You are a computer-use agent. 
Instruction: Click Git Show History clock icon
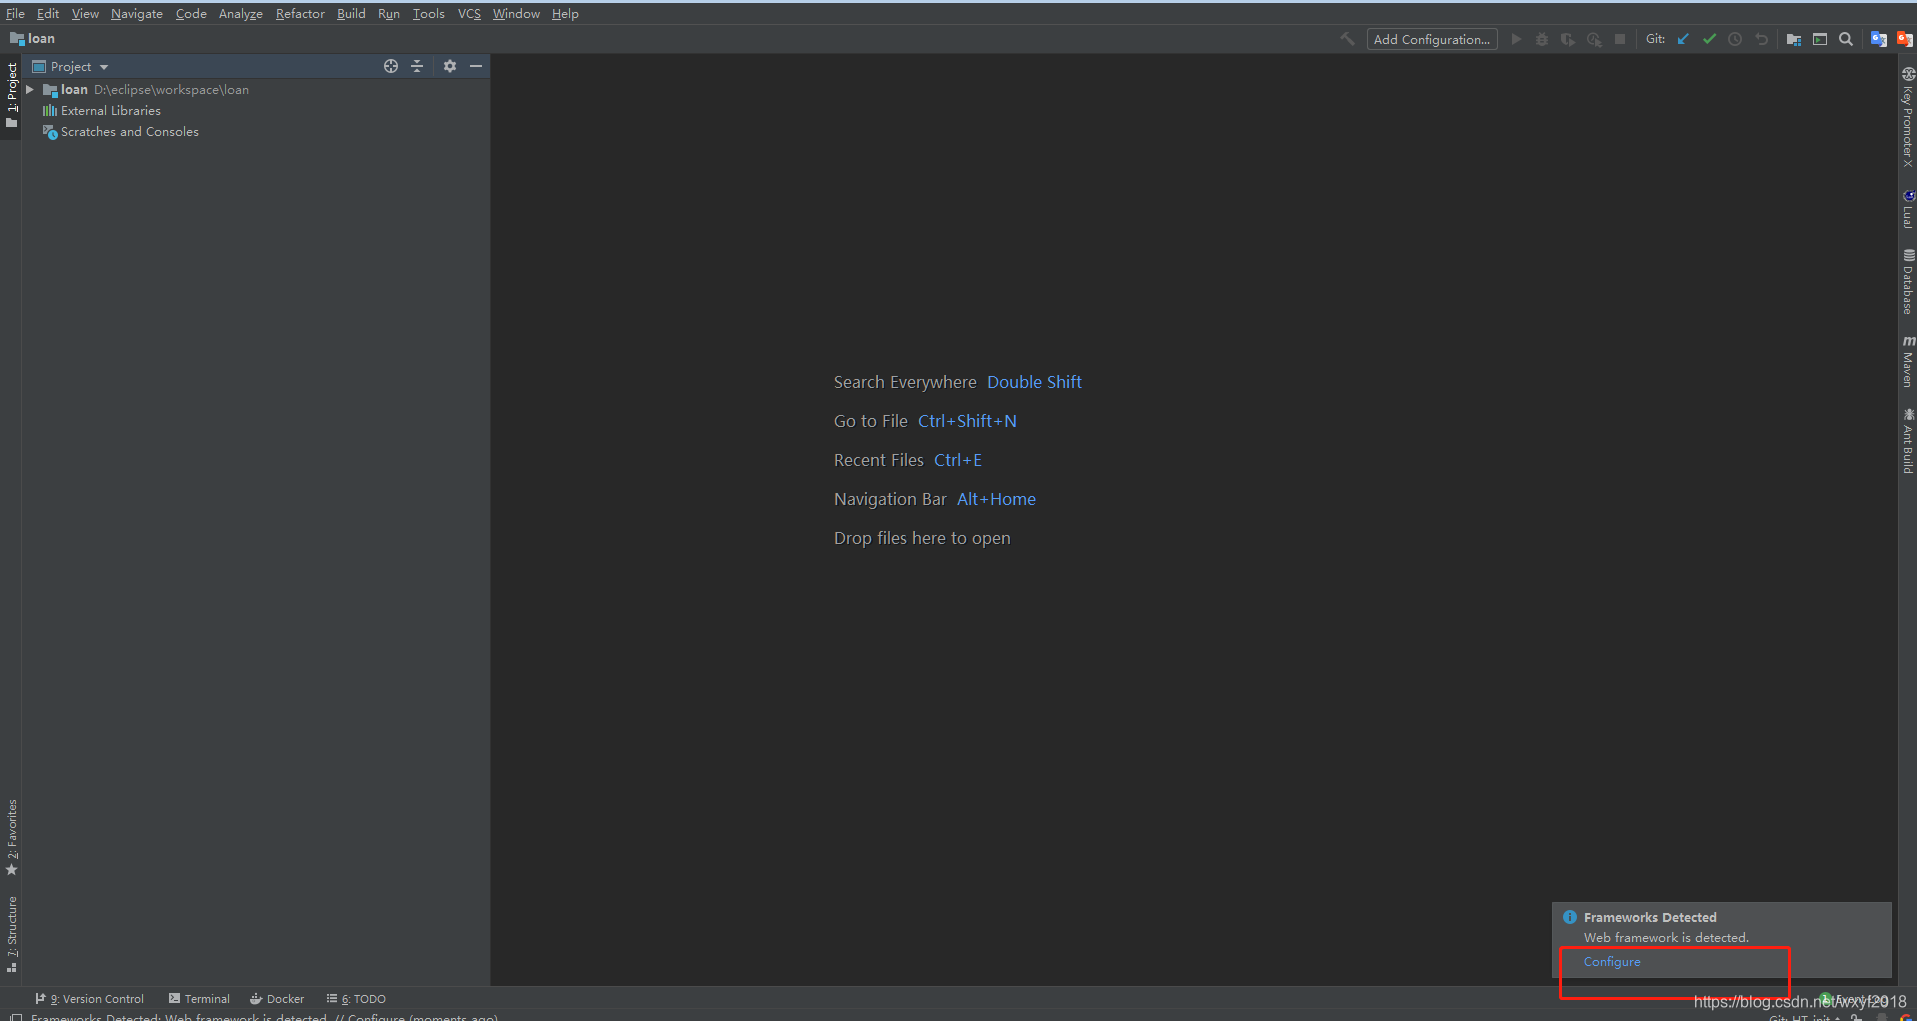click(x=1735, y=39)
